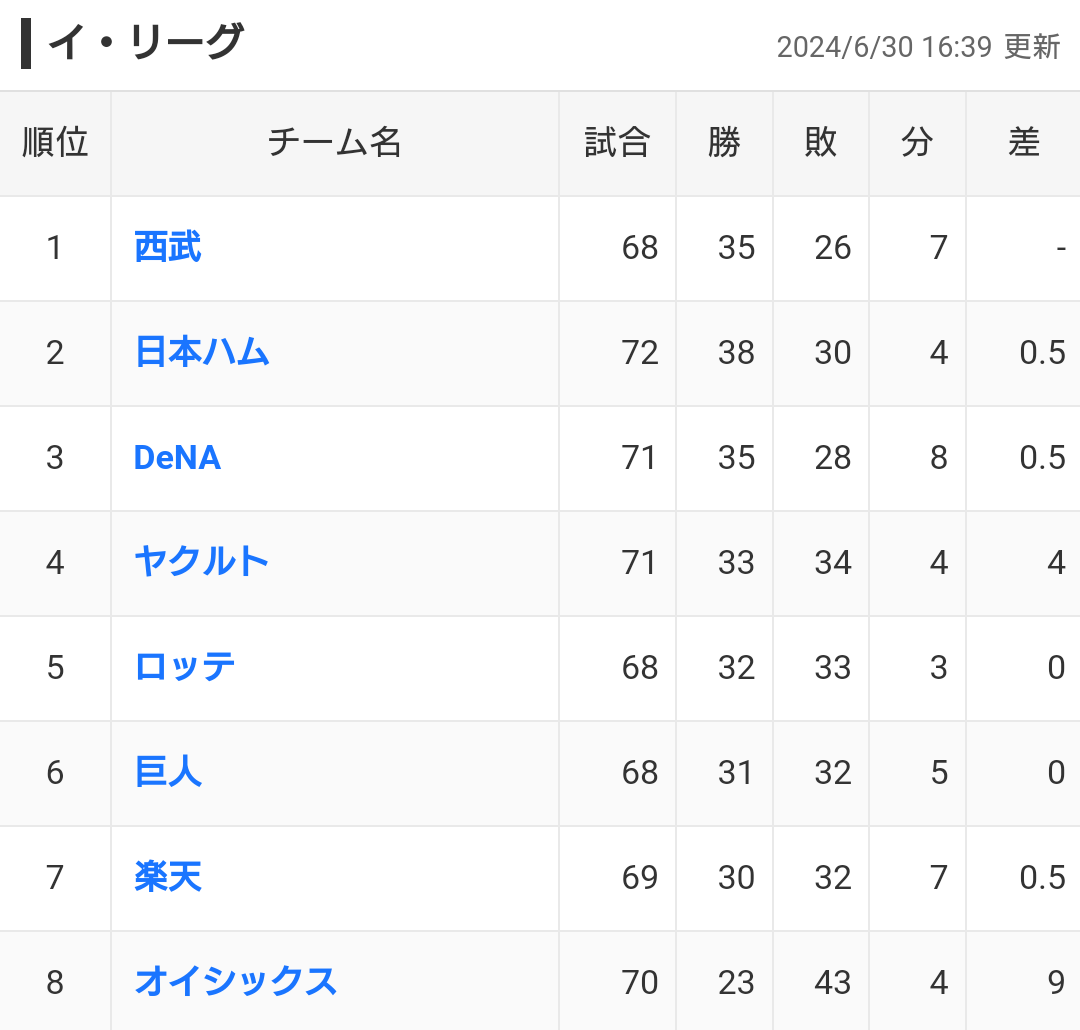This screenshot has height=1030, width=1080.
Task: Click the 試合 column header
Action: pyautogui.click(x=617, y=143)
